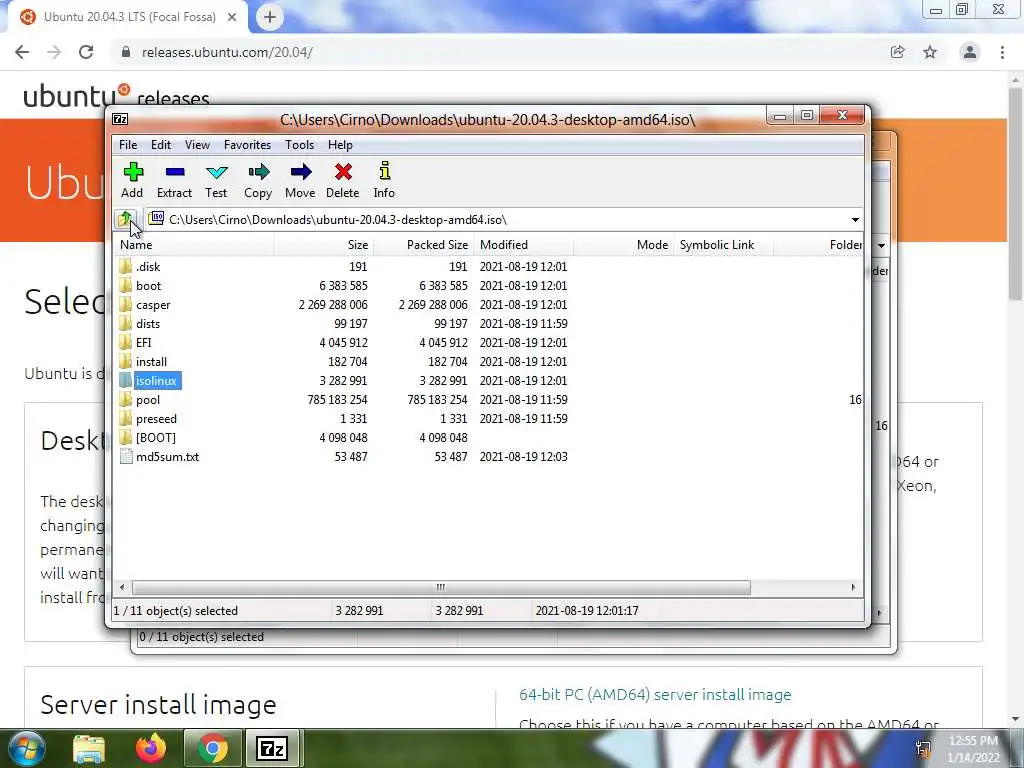This screenshot has height=768, width=1024.
Task: Click the 7-Zip horizontal scrollbar thumb
Action: (x=441, y=587)
